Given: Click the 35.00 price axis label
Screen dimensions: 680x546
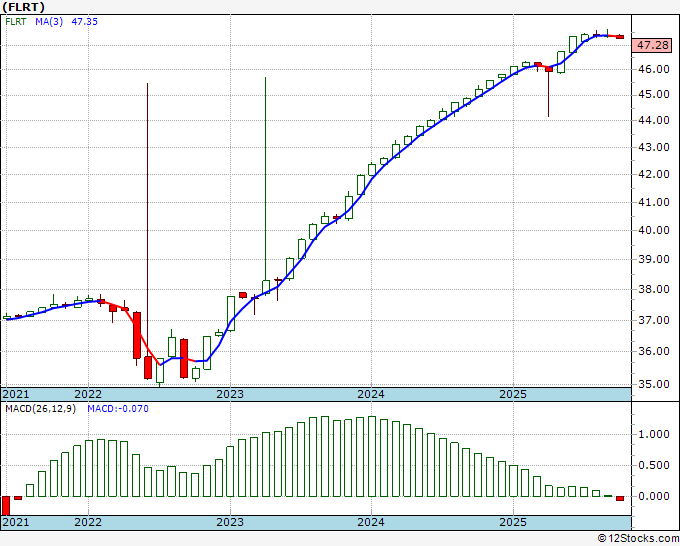Looking at the screenshot, I should pyautogui.click(x=654, y=384).
